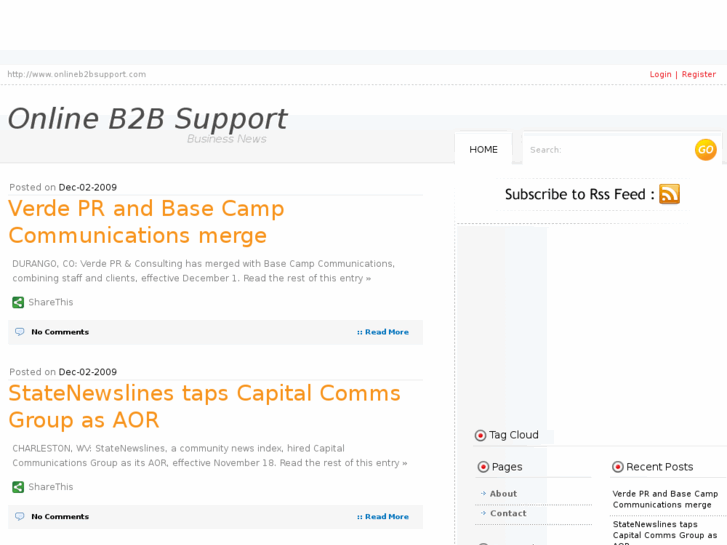Click the red Pages bullet icon
Image resolution: width=727 pixels, height=545 pixels.
(x=483, y=467)
